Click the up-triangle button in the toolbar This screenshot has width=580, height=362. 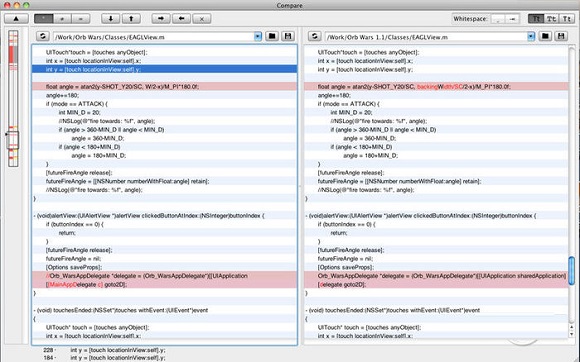point(16,18)
